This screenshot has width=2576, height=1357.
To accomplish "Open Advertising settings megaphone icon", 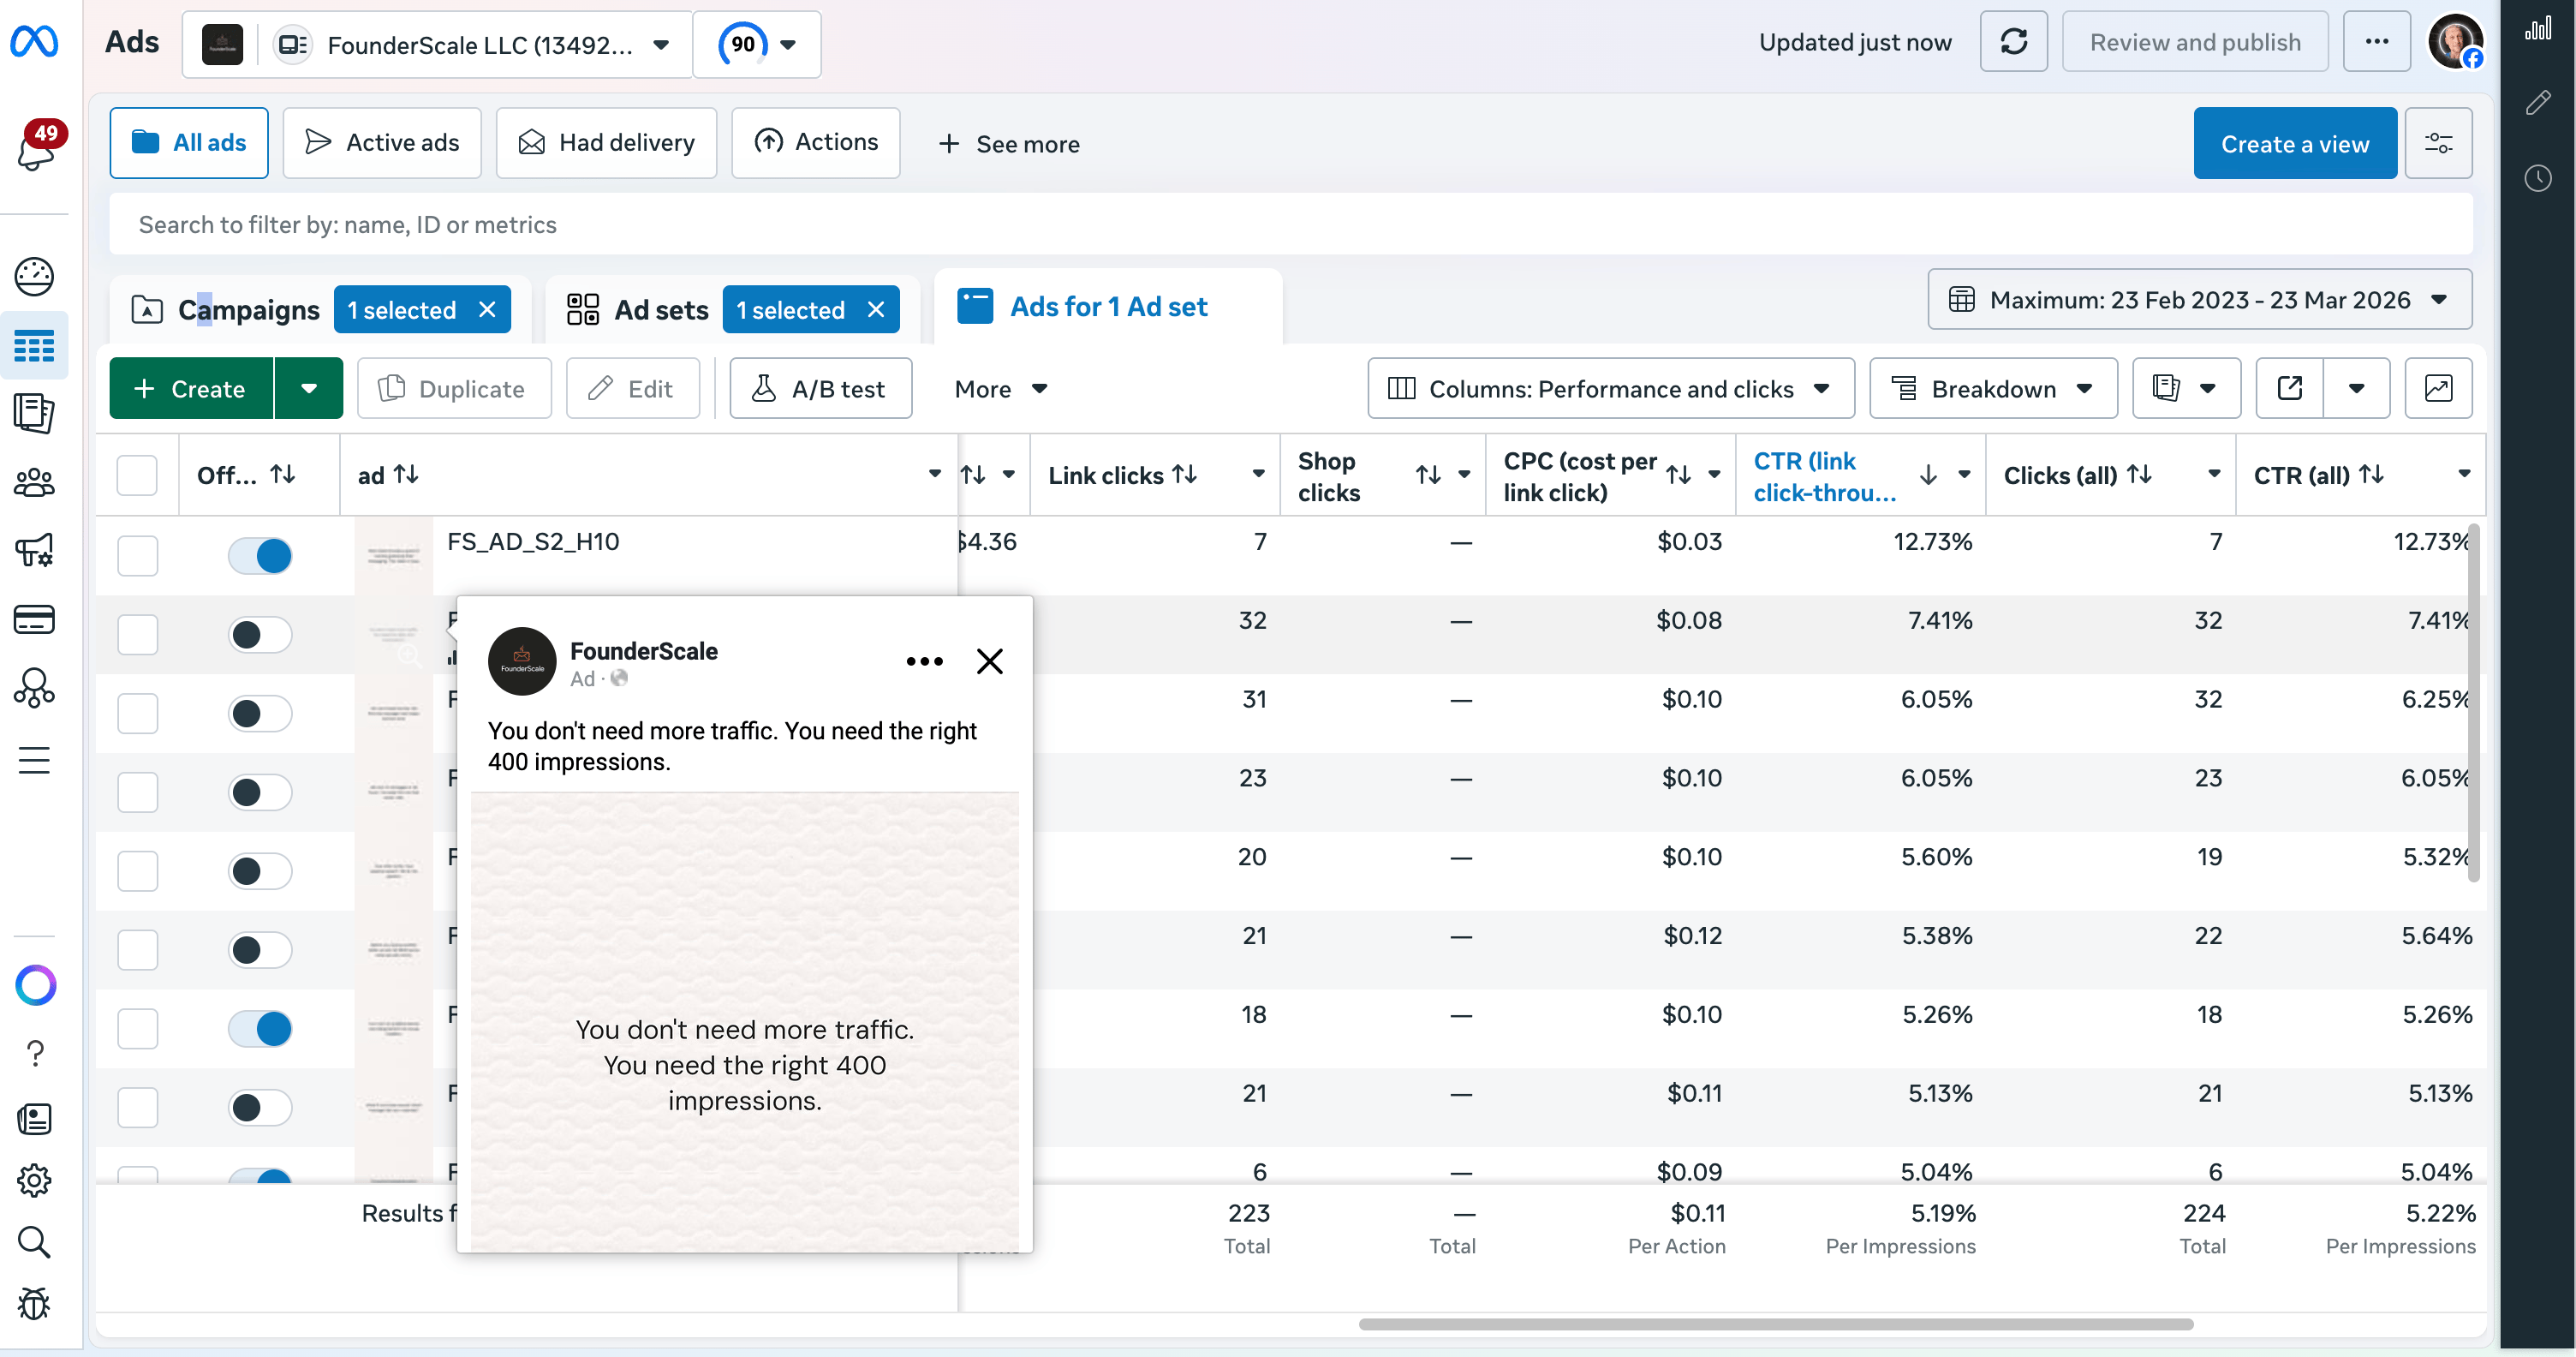I will point(34,550).
